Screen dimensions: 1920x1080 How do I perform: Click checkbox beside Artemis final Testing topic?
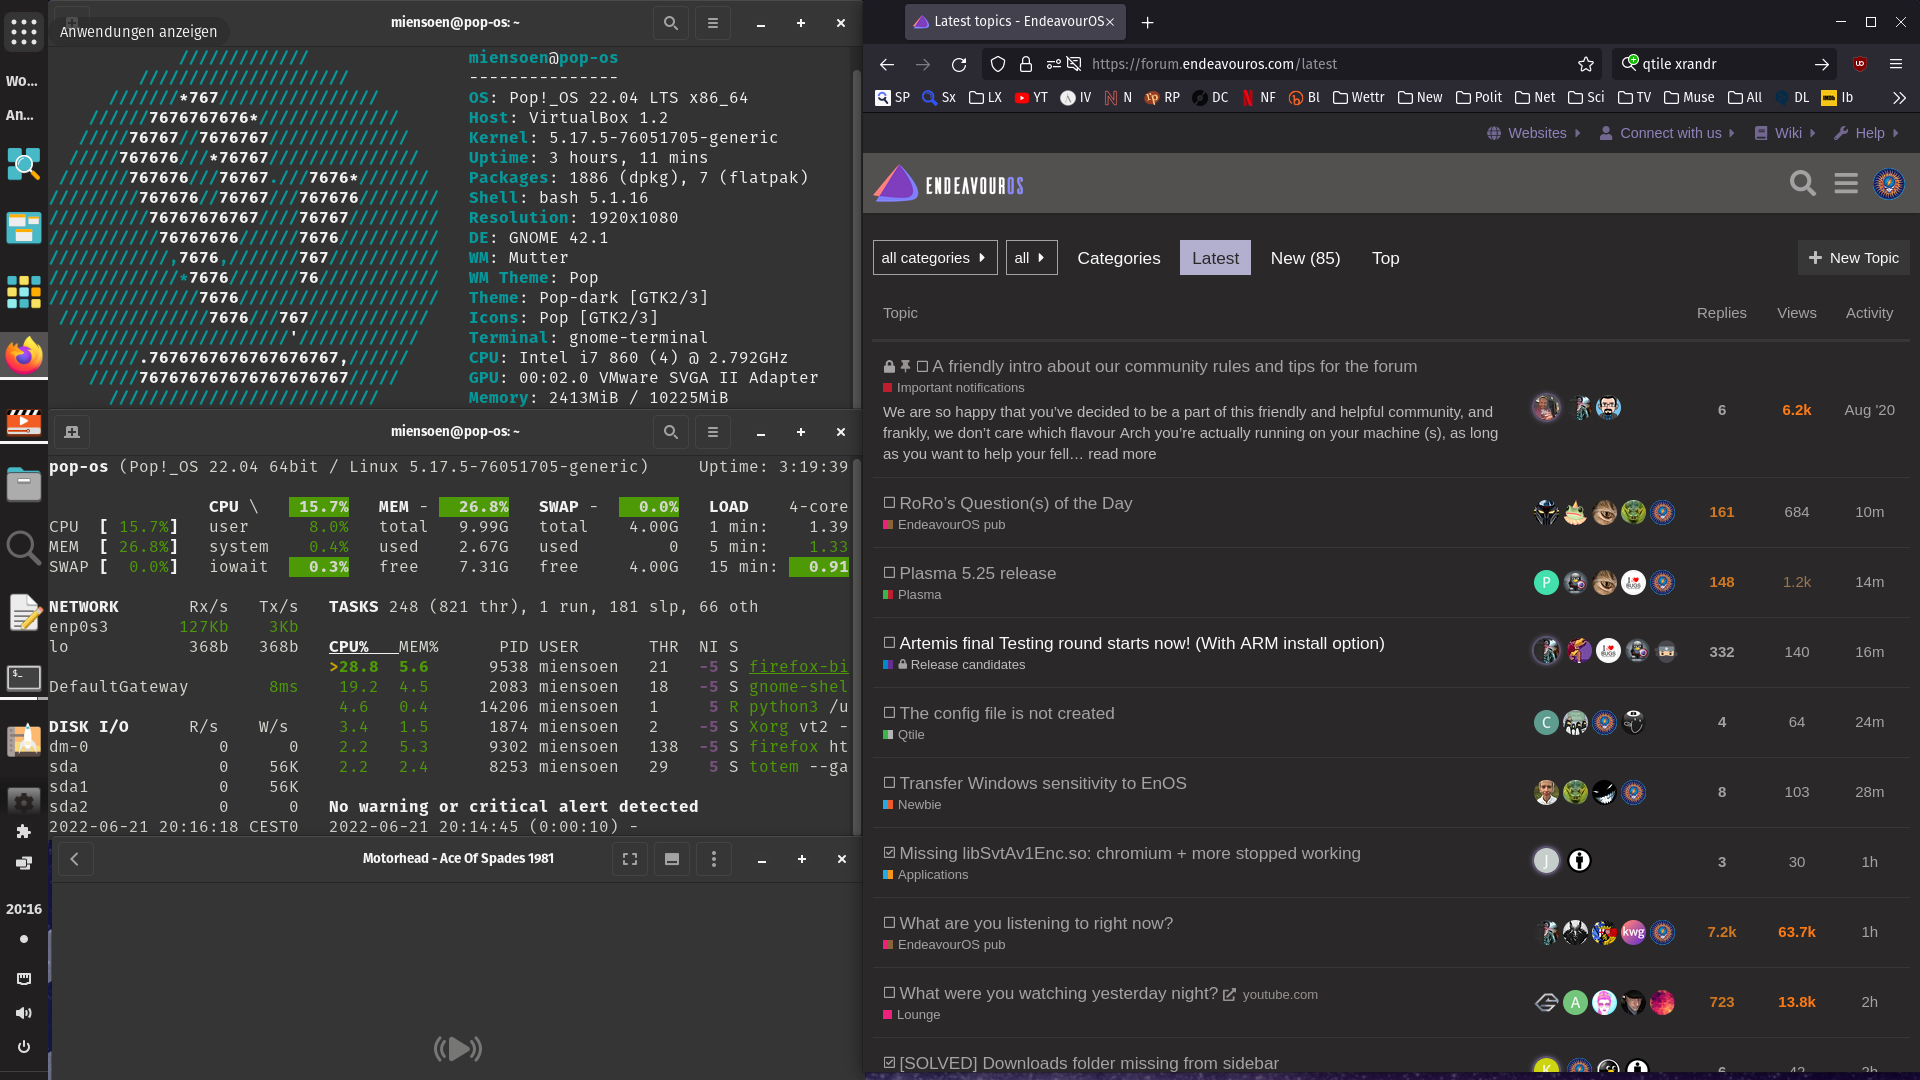click(889, 643)
